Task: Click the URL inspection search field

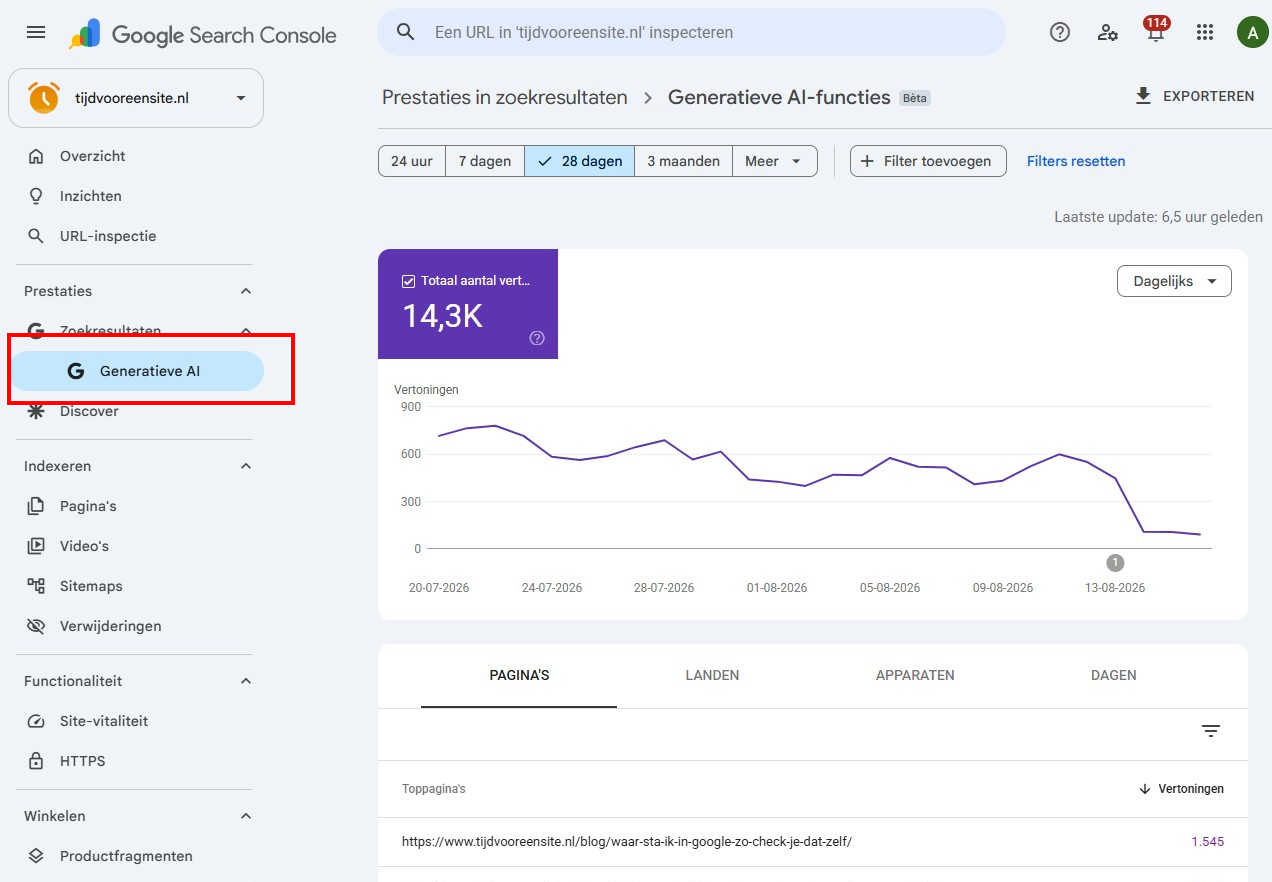Action: pos(691,32)
